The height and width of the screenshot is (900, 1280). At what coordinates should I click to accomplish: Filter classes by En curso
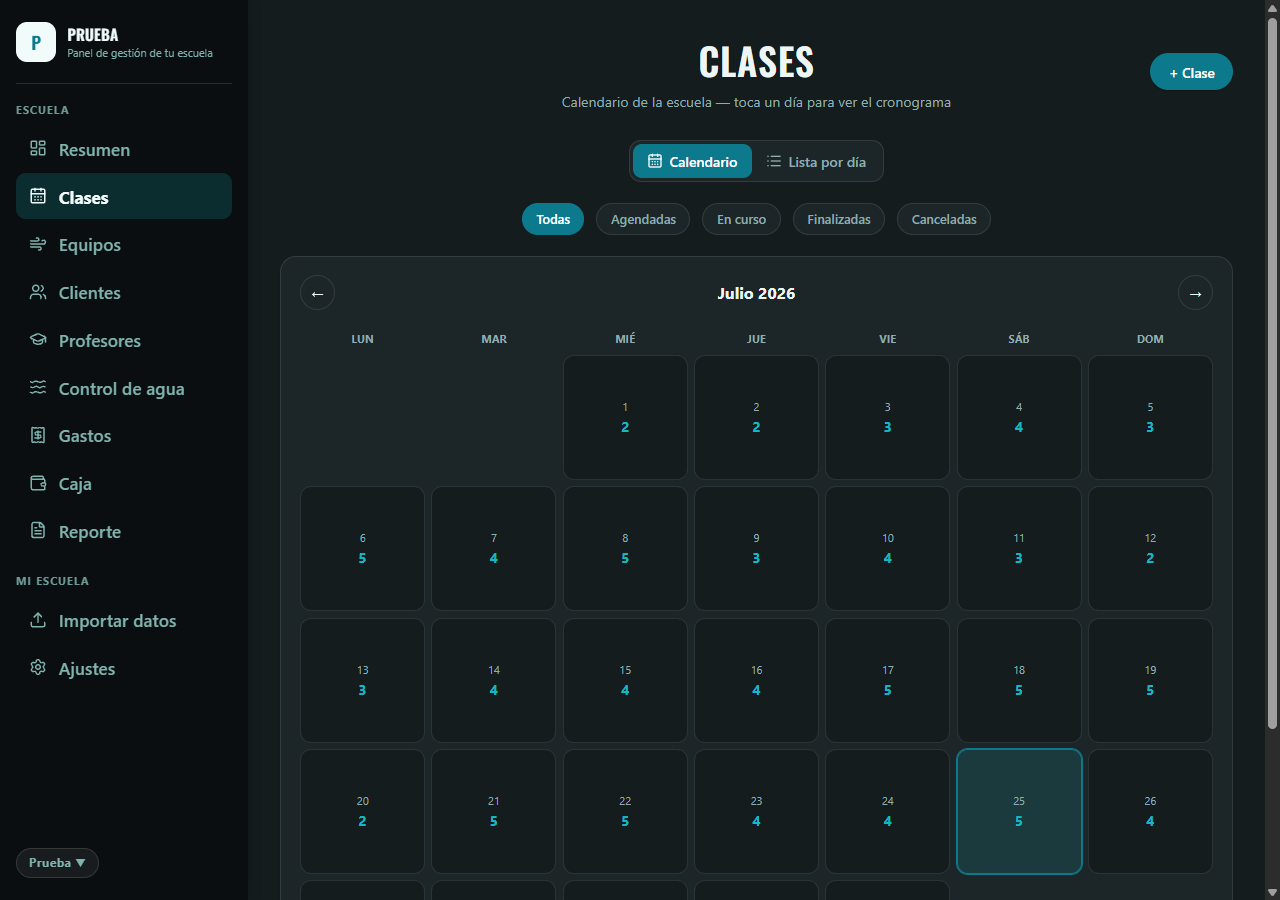coord(741,219)
